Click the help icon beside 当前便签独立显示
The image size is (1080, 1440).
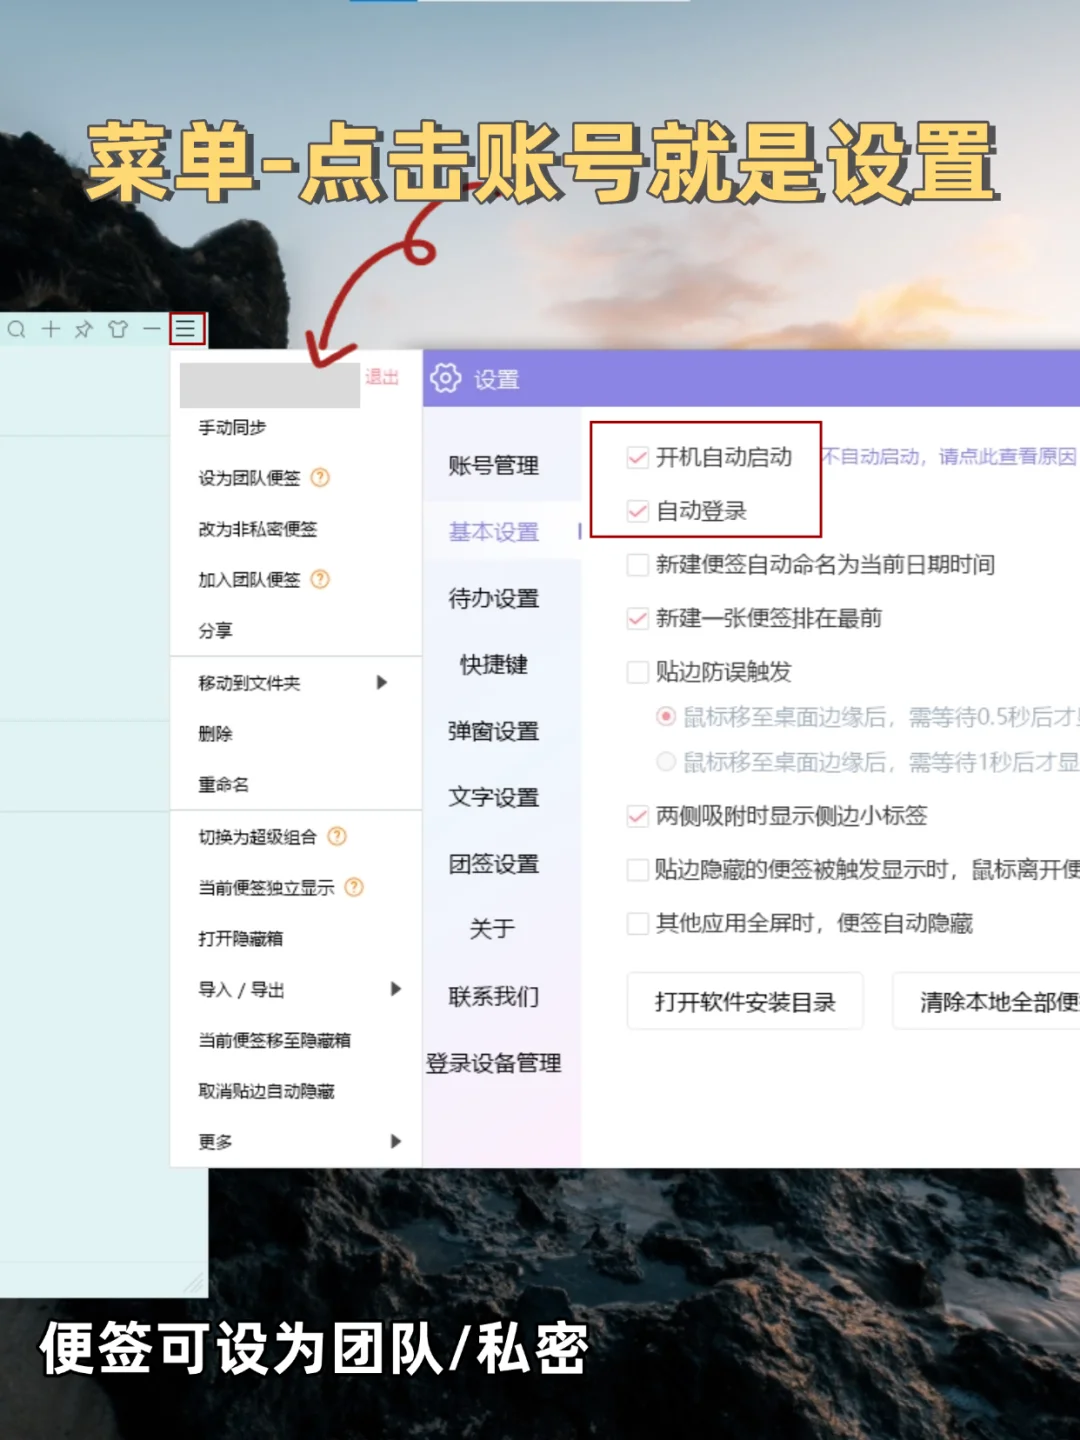tap(353, 887)
